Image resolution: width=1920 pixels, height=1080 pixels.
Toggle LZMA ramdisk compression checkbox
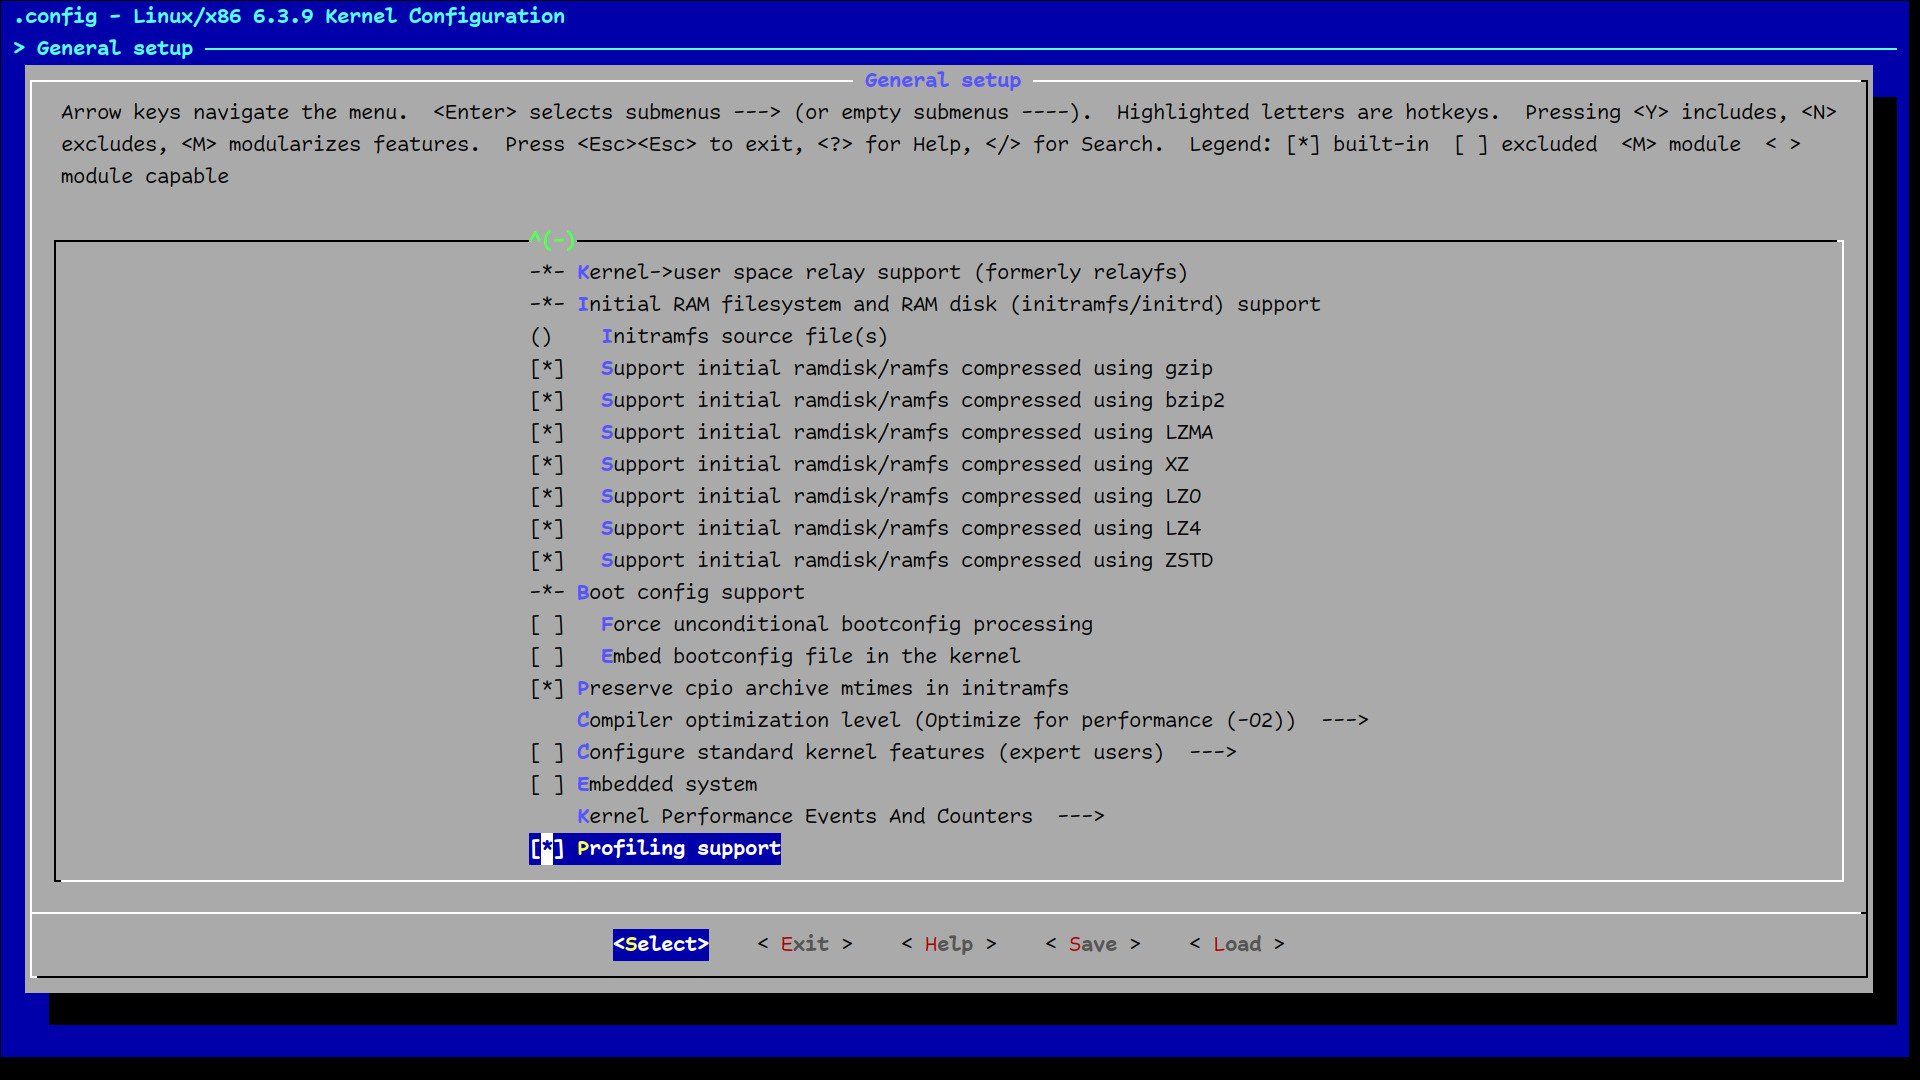tap(547, 432)
